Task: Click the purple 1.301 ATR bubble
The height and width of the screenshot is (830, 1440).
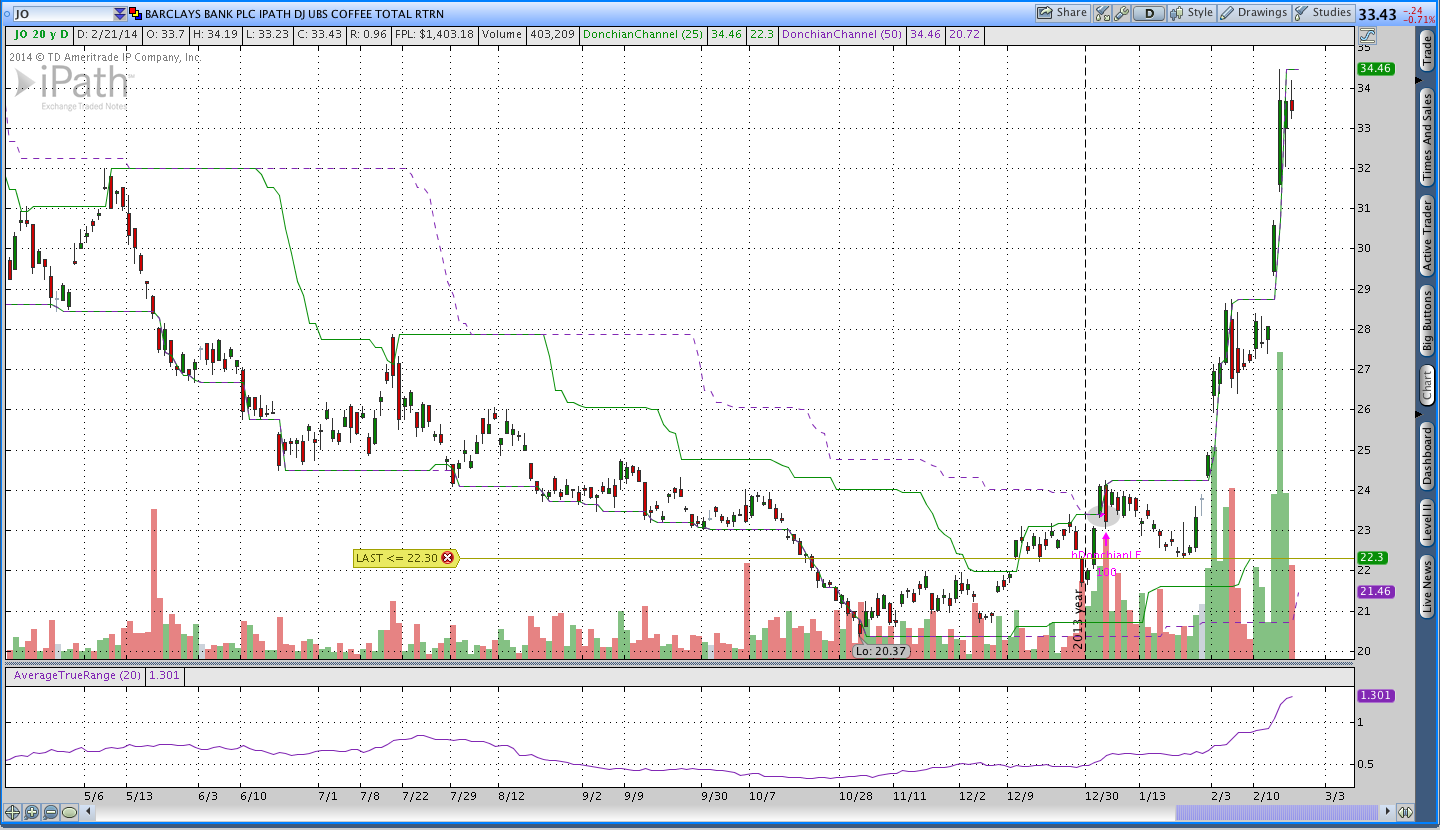Action: point(1376,696)
